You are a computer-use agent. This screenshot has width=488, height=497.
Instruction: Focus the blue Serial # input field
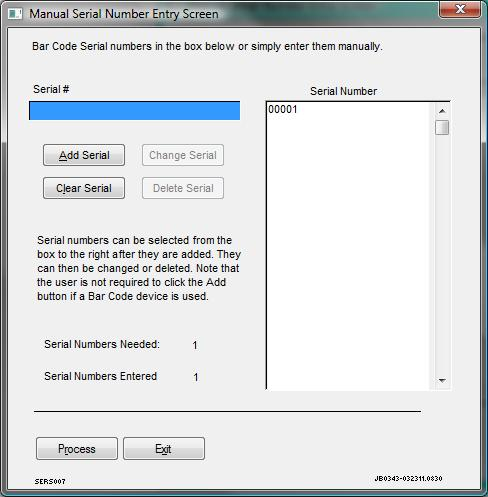click(134, 111)
